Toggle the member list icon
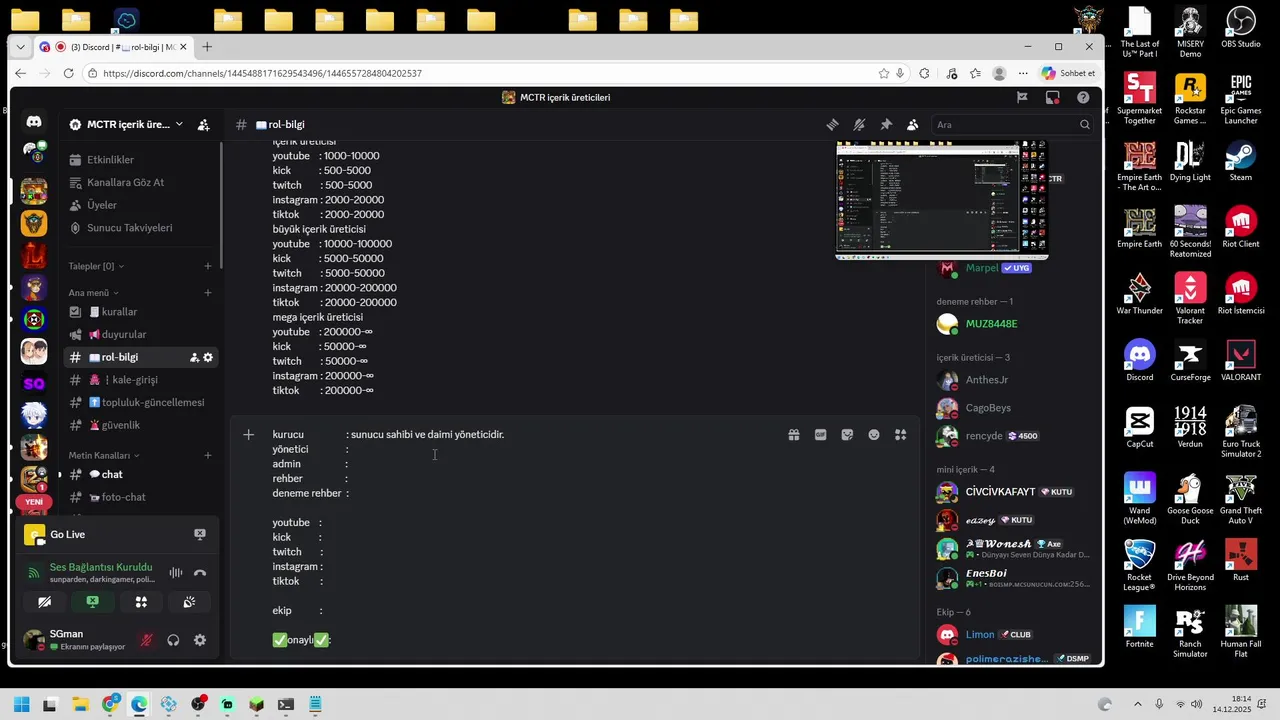The height and width of the screenshot is (720, 1280). click(912, 125)
